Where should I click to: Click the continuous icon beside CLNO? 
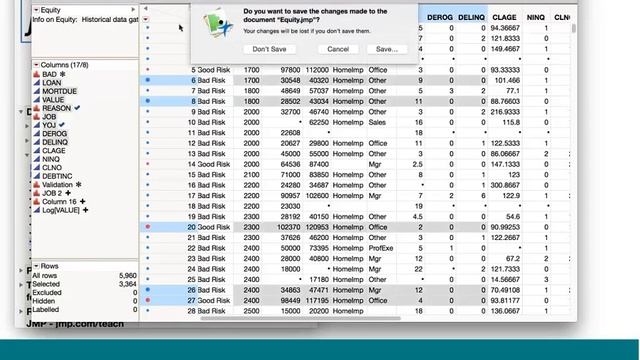coord(36,168)
